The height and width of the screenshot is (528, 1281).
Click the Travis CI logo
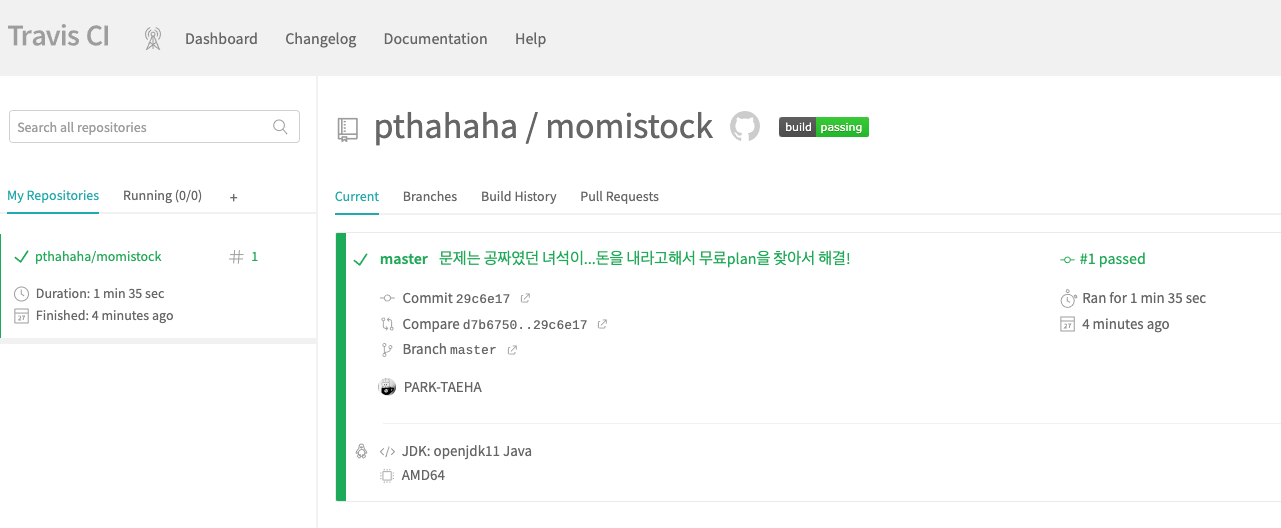point(59,38)
